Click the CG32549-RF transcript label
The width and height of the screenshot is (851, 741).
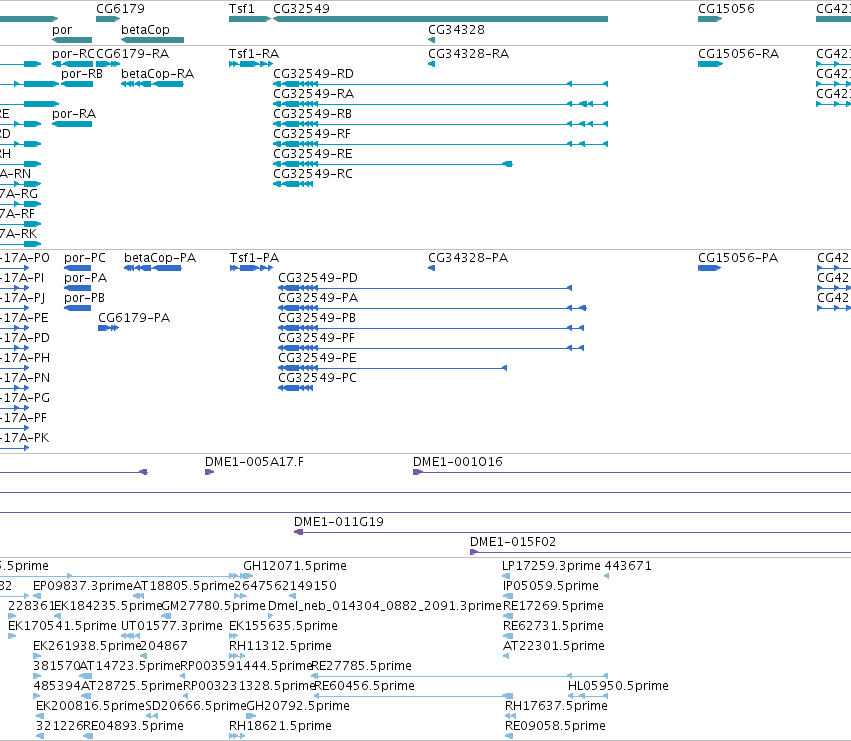[312, 134]
